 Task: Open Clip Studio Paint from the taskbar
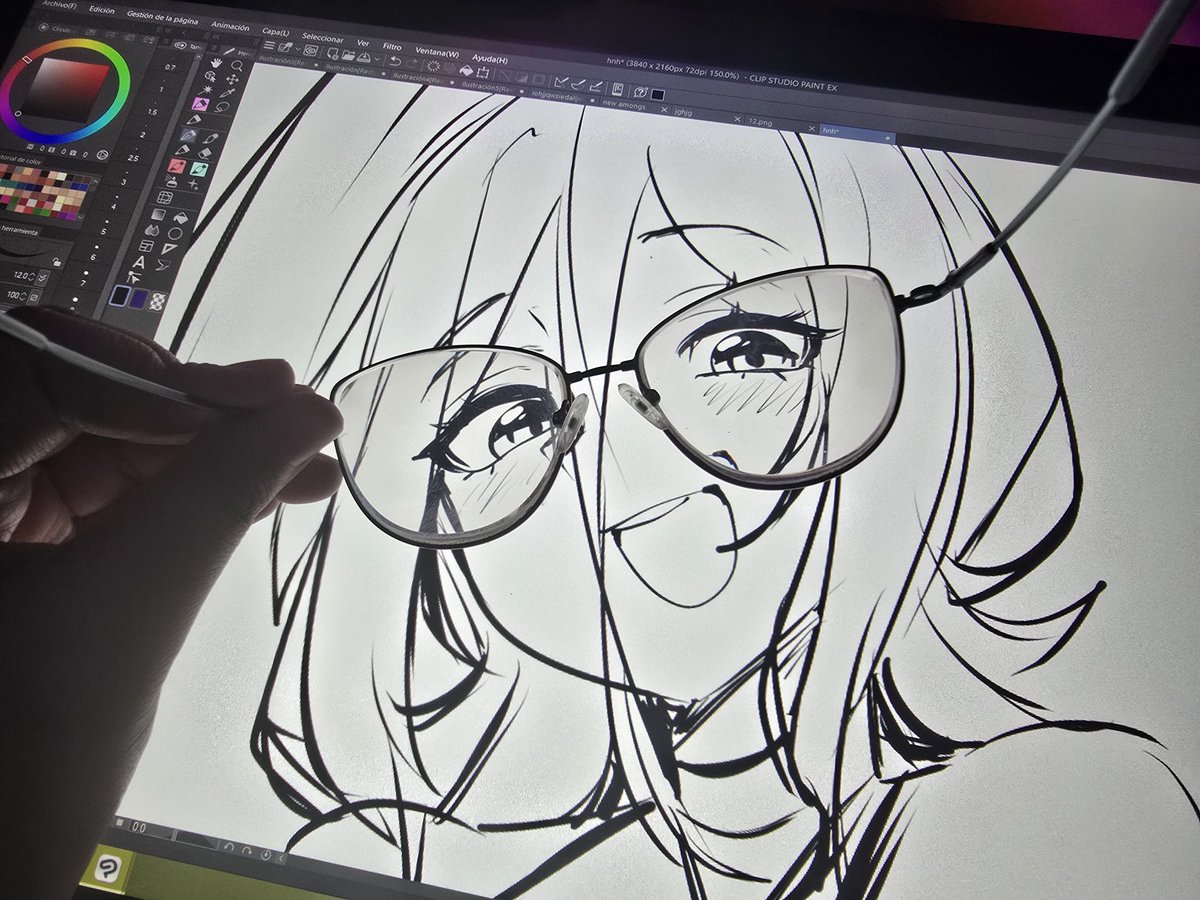(x=107, y=869)
